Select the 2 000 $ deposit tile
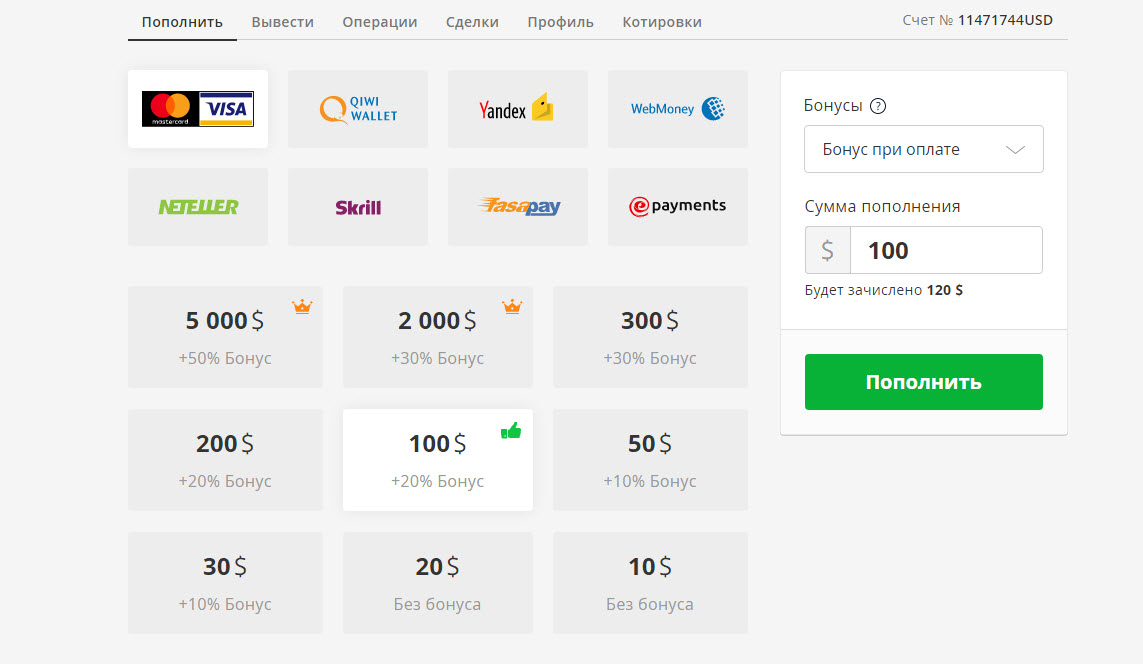Screen dimensions: 1143x664 click(x=437, y=337)
